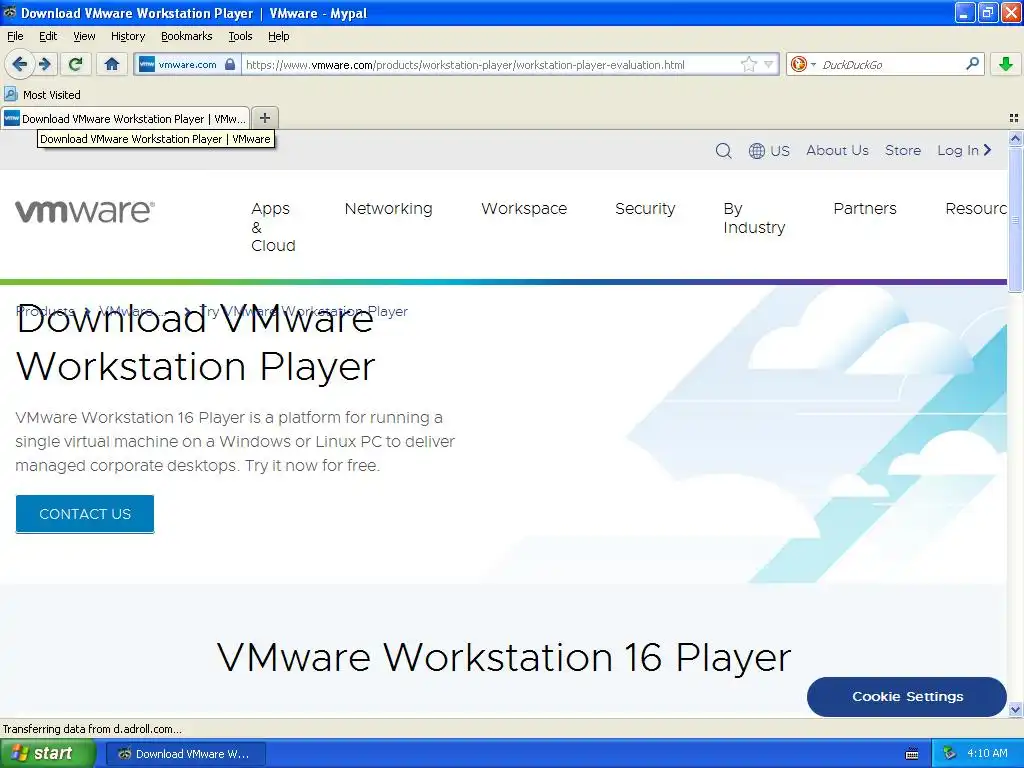Open the Workspace navigation menu
The height and width of the screenshot is (768, 1024).
(x=524, y=208)
